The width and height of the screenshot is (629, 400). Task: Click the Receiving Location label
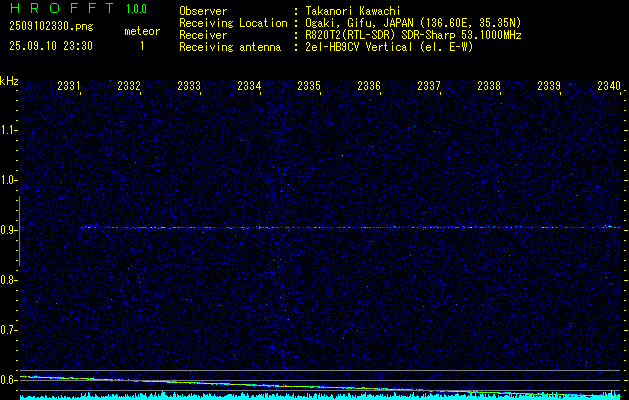(x=233, y=23)
